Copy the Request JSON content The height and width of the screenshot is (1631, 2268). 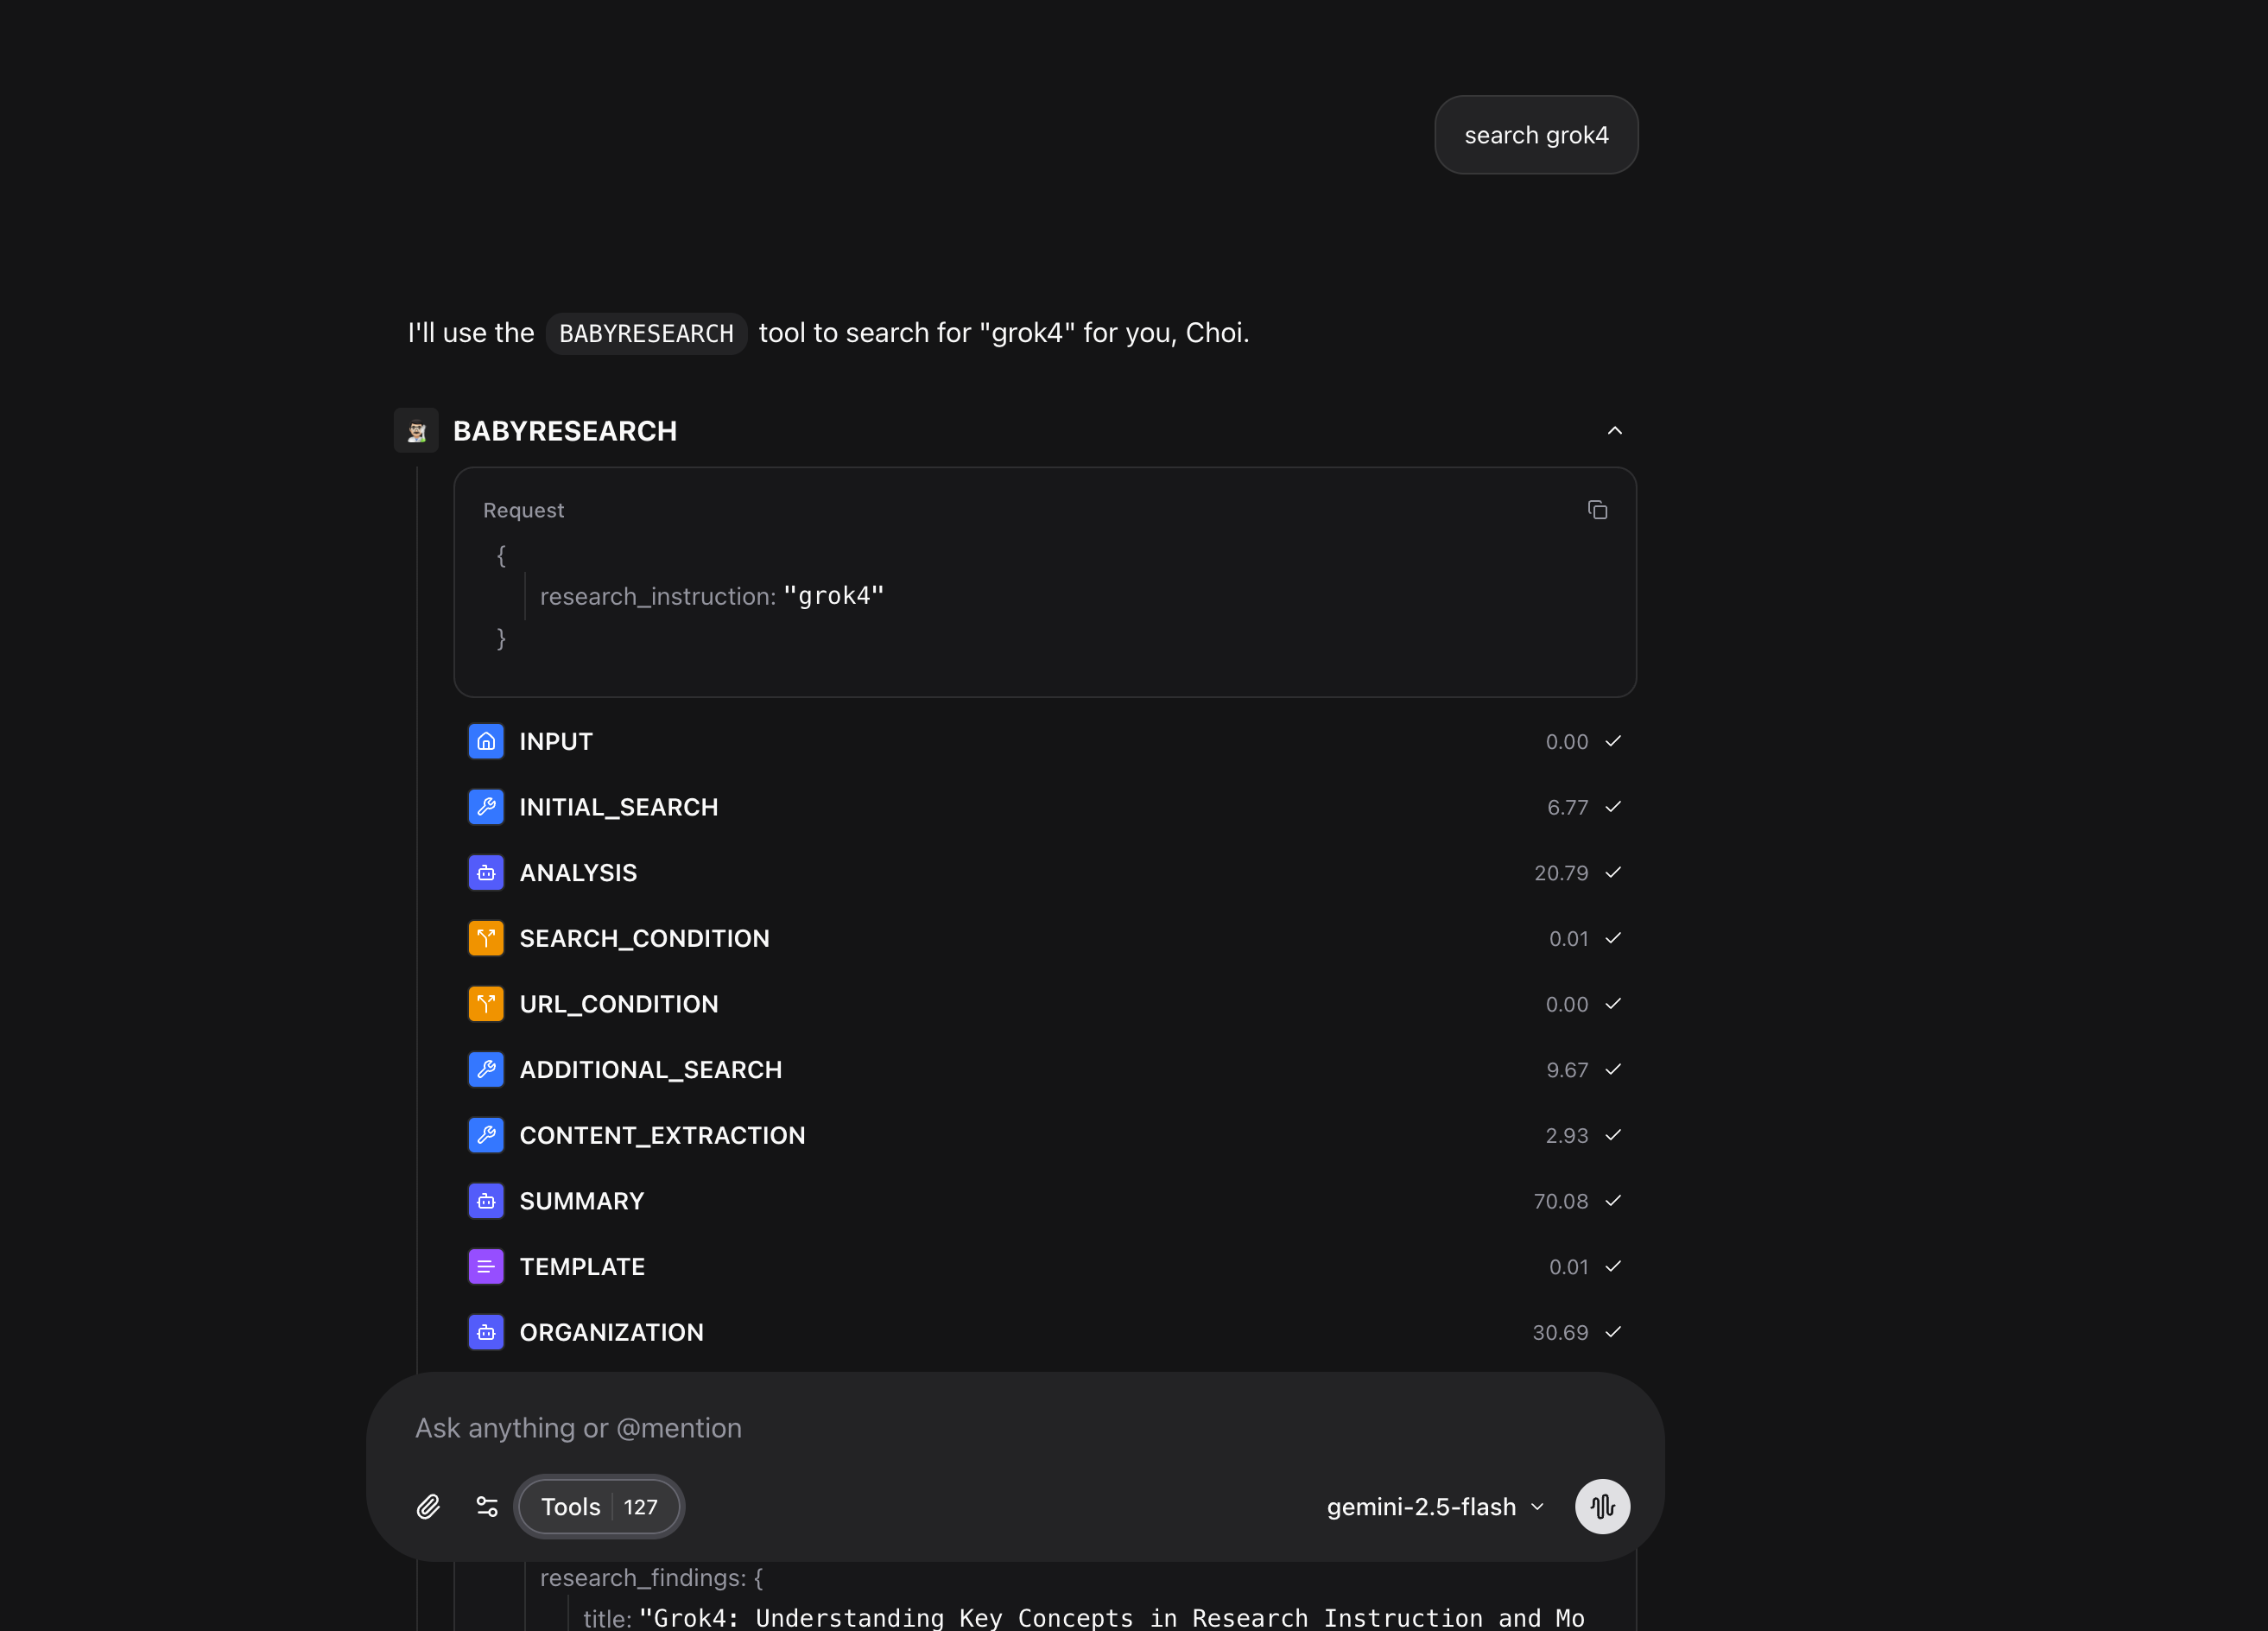point(1597,510)
